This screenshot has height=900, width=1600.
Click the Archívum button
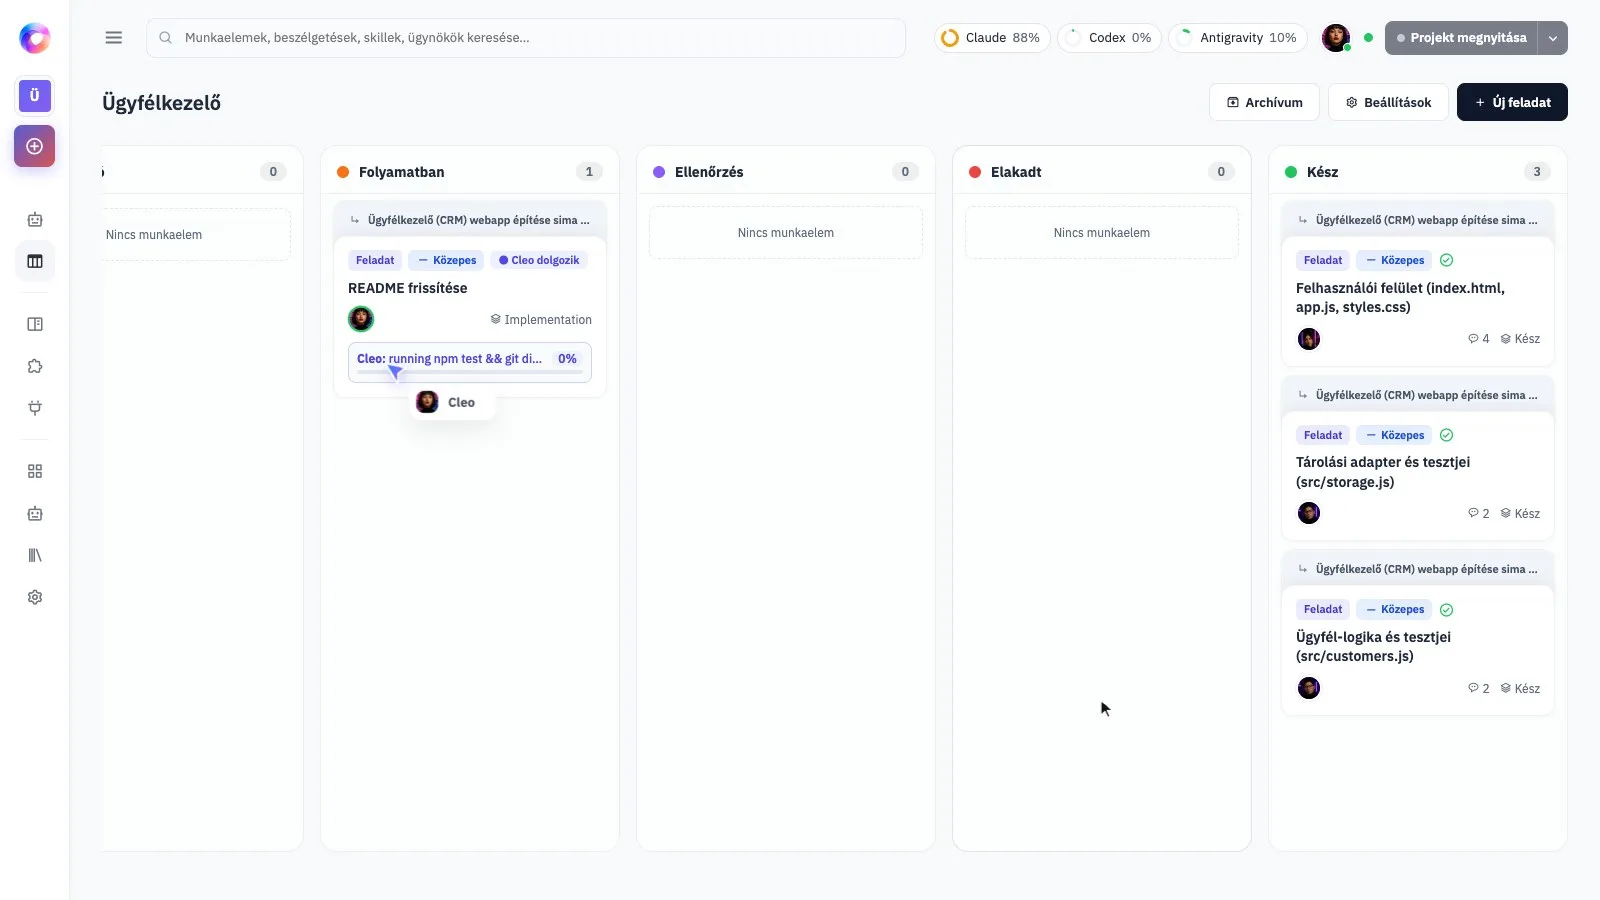tap(1264, 102)
